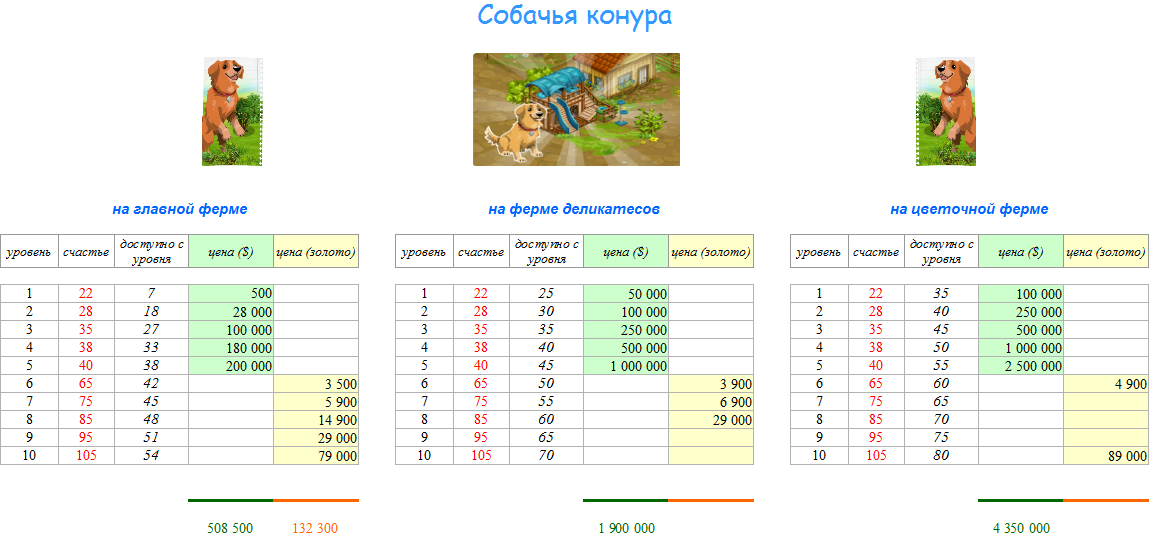Click the 'Собачья конура' page title
The width and height of the screenshot is (1154, 549).
[575, 15]
